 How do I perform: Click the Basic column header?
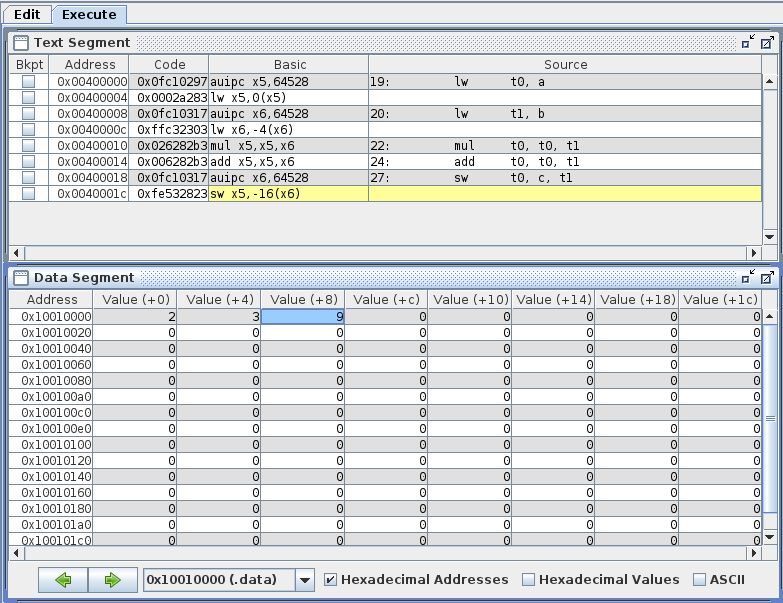point(289,65)
